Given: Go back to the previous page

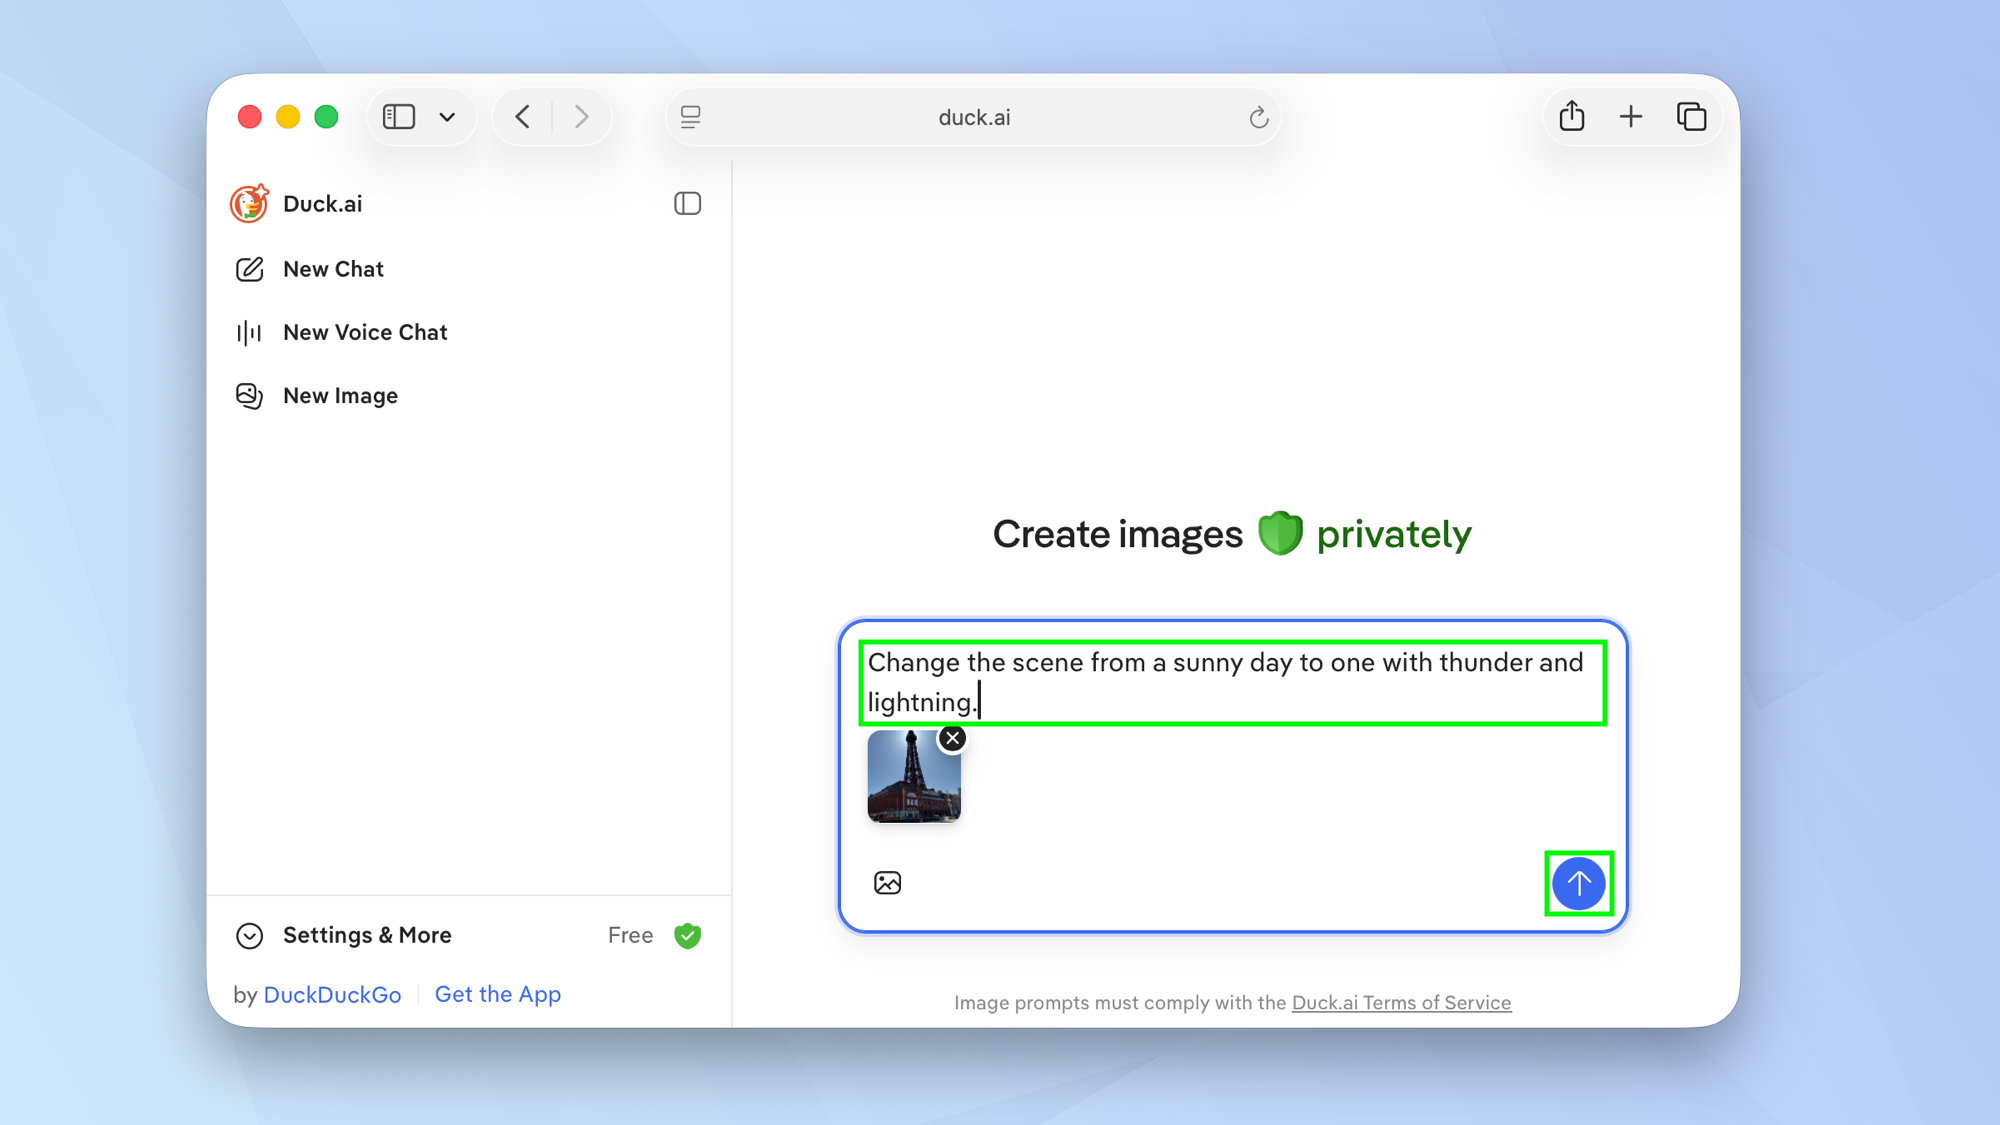Looking at the screenshot, I should [521, 116].
